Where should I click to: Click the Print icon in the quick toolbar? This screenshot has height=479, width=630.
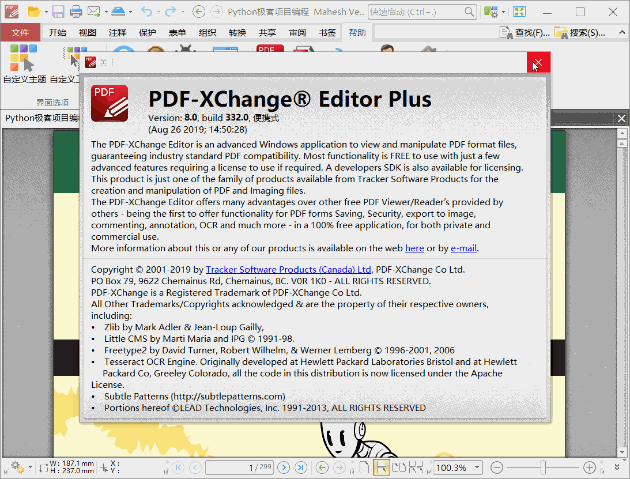click(76, 12)
